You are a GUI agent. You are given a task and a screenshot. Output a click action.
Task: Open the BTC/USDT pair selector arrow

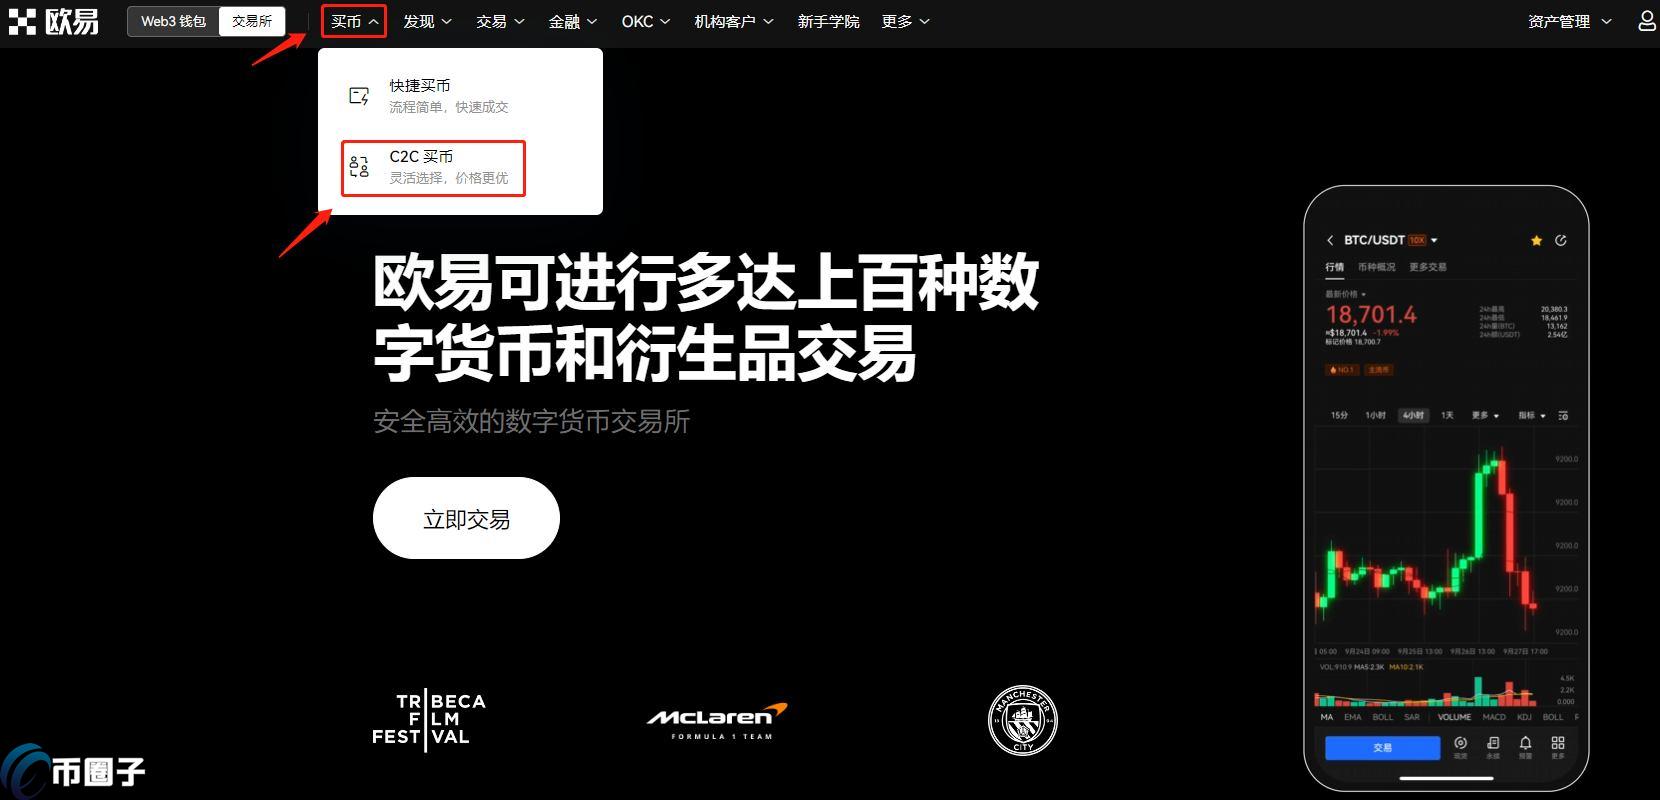point(1434,241)
